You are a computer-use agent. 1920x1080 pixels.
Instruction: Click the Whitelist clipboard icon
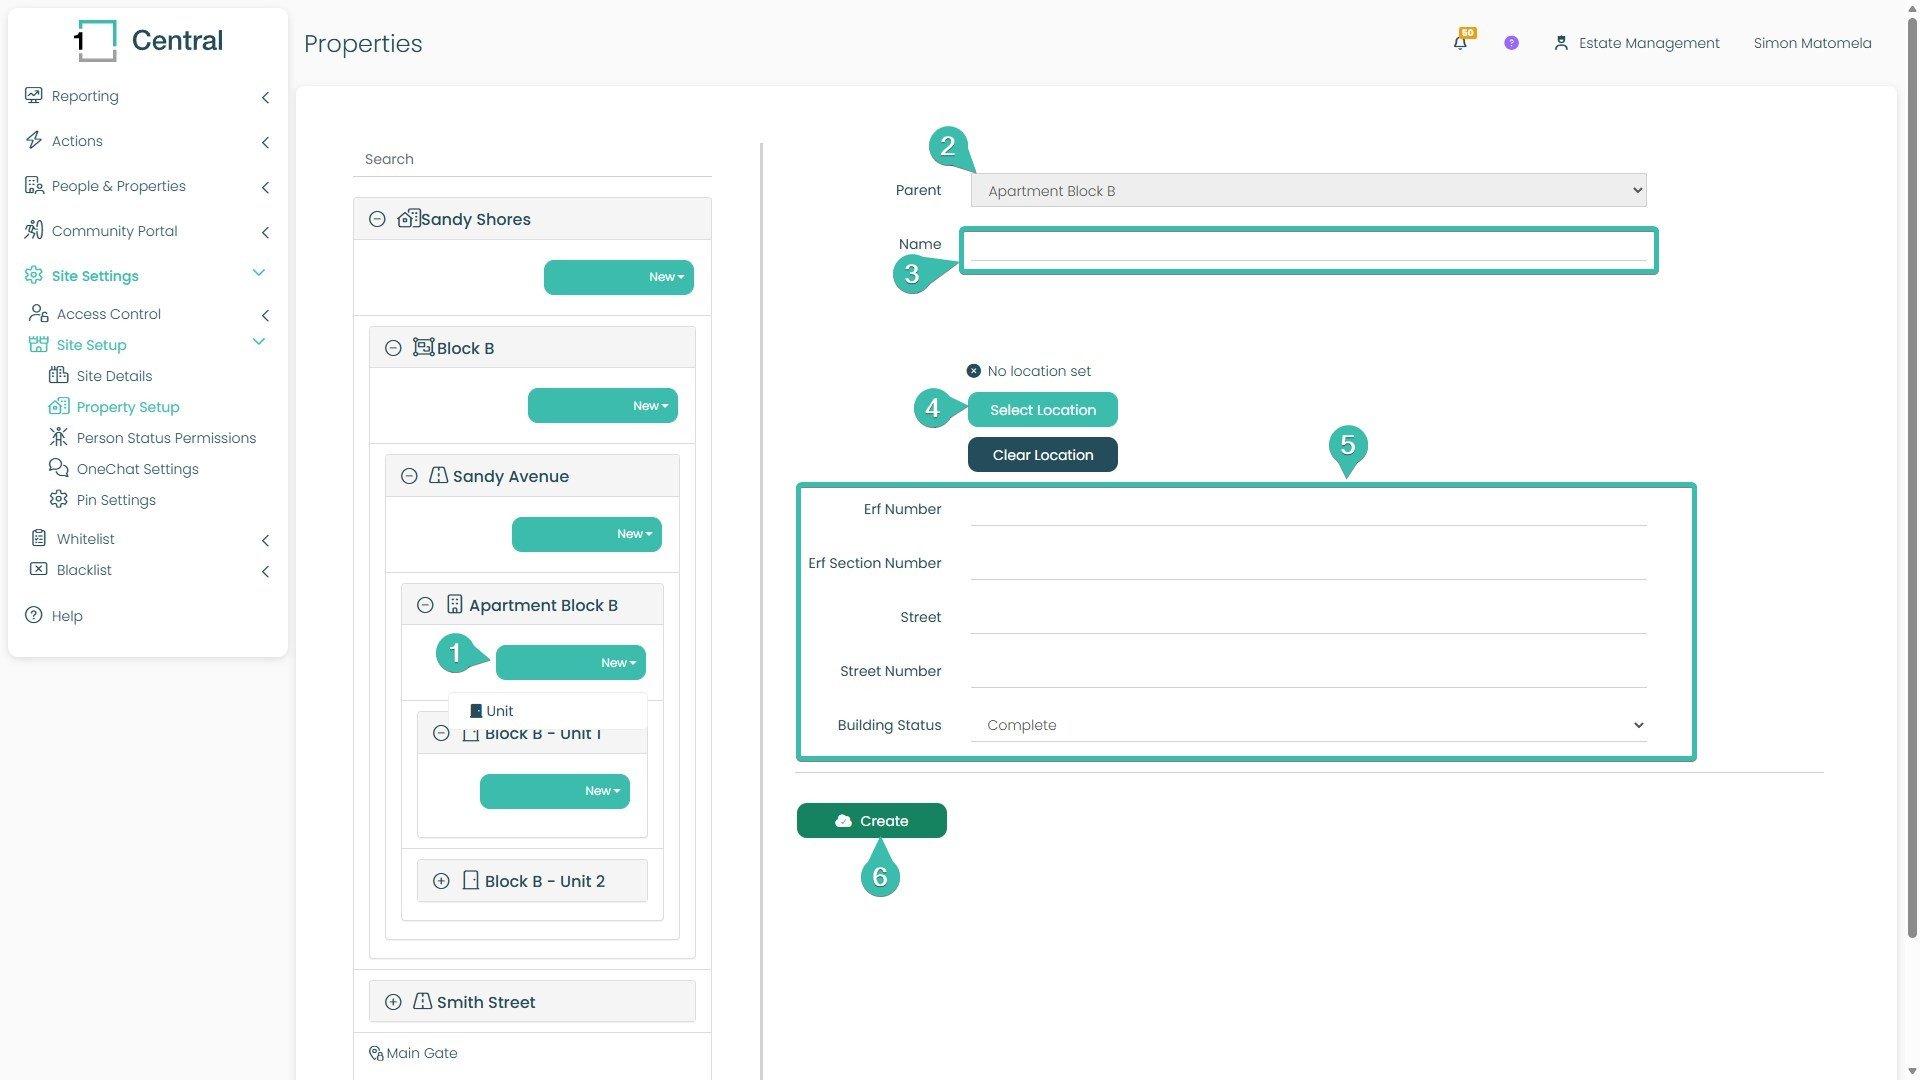click(39, 538)
